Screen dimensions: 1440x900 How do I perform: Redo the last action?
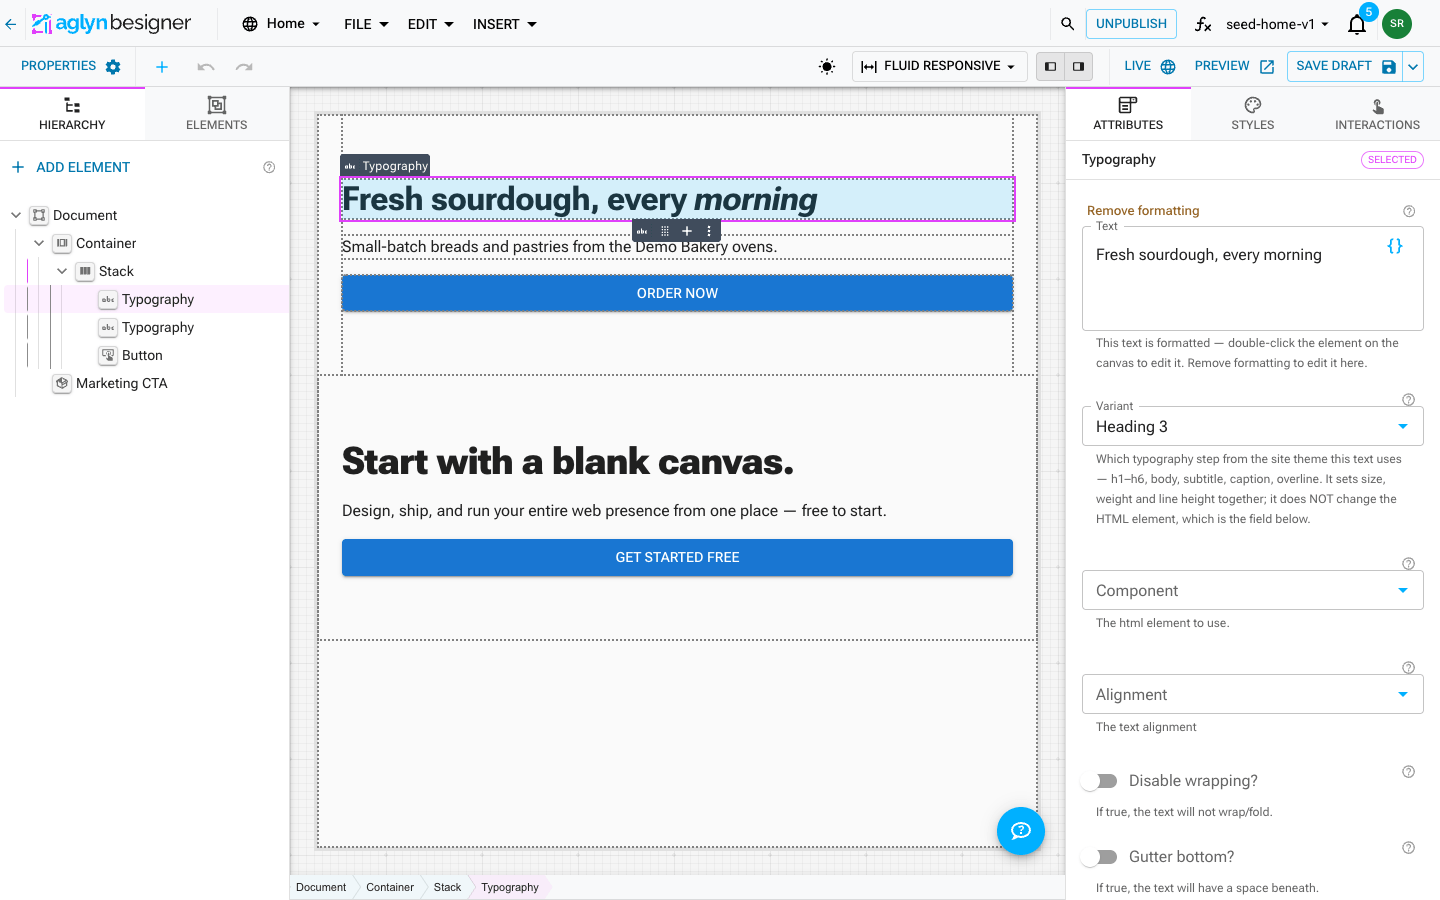[x=244, y=67]
